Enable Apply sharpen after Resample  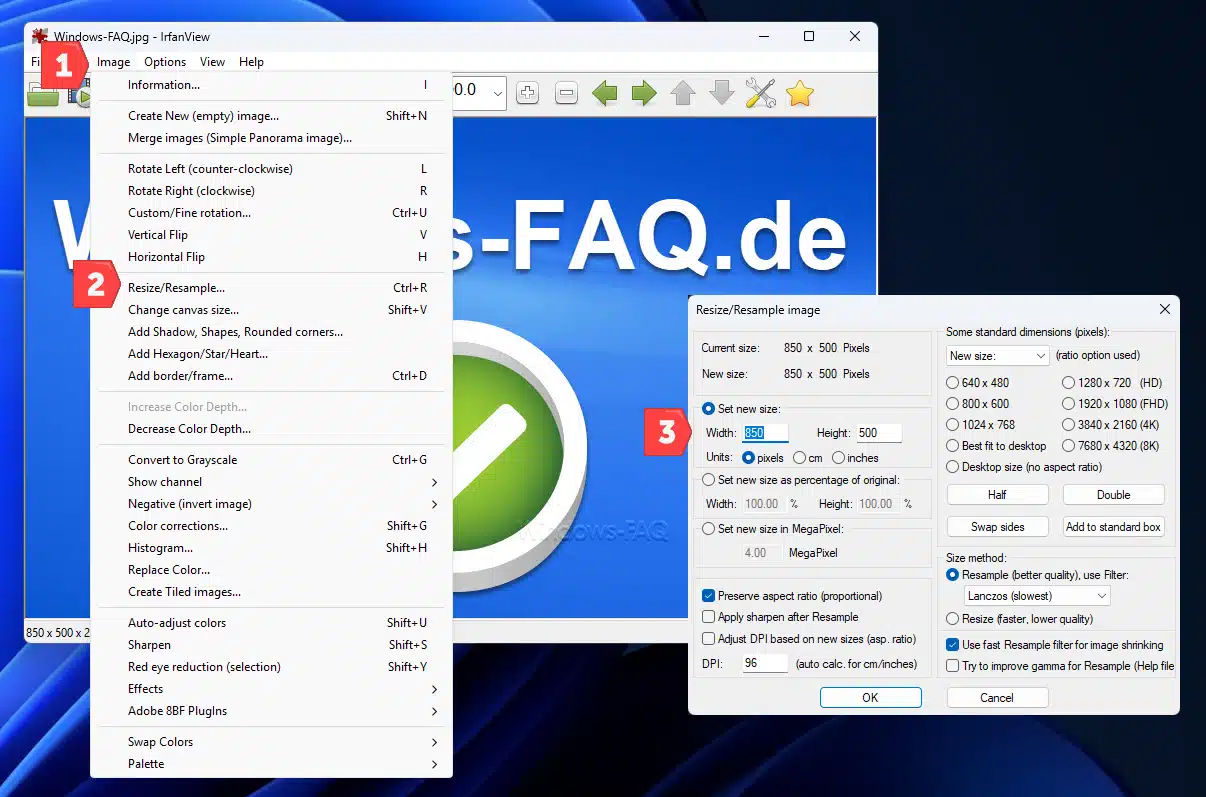pos(709,617)
